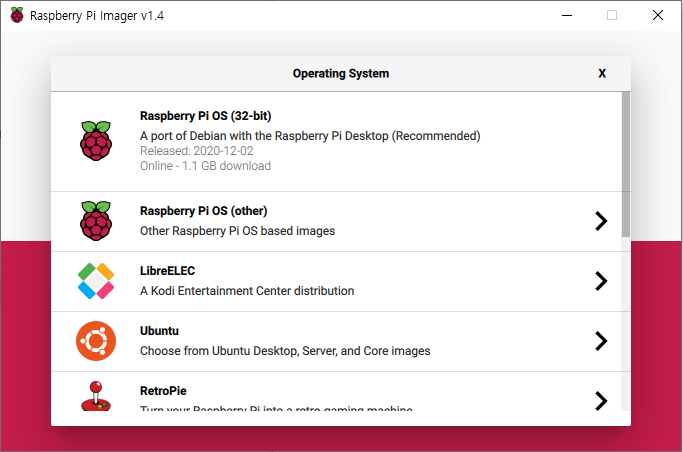Expand the Ubuntu chevron arrow
The width and height of the screenshot is (683, 452).
pyautogui.click(x=601, y=341)
